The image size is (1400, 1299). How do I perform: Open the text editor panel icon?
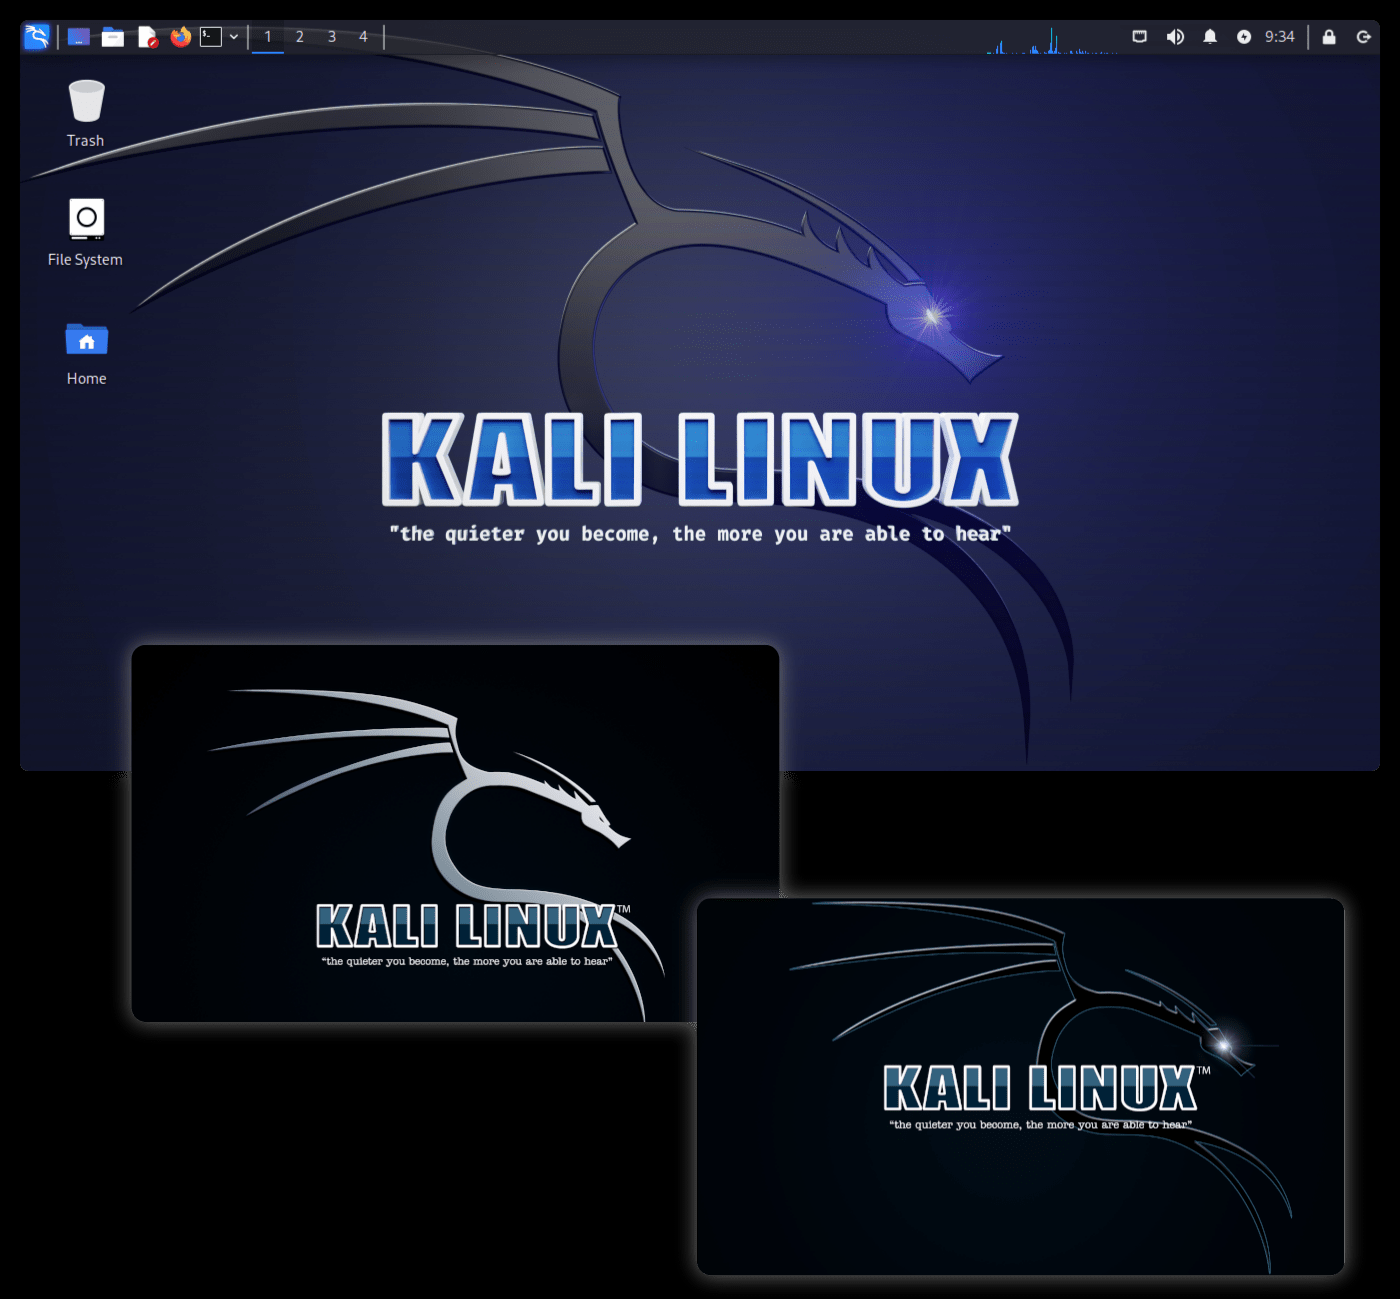(147, 36)
